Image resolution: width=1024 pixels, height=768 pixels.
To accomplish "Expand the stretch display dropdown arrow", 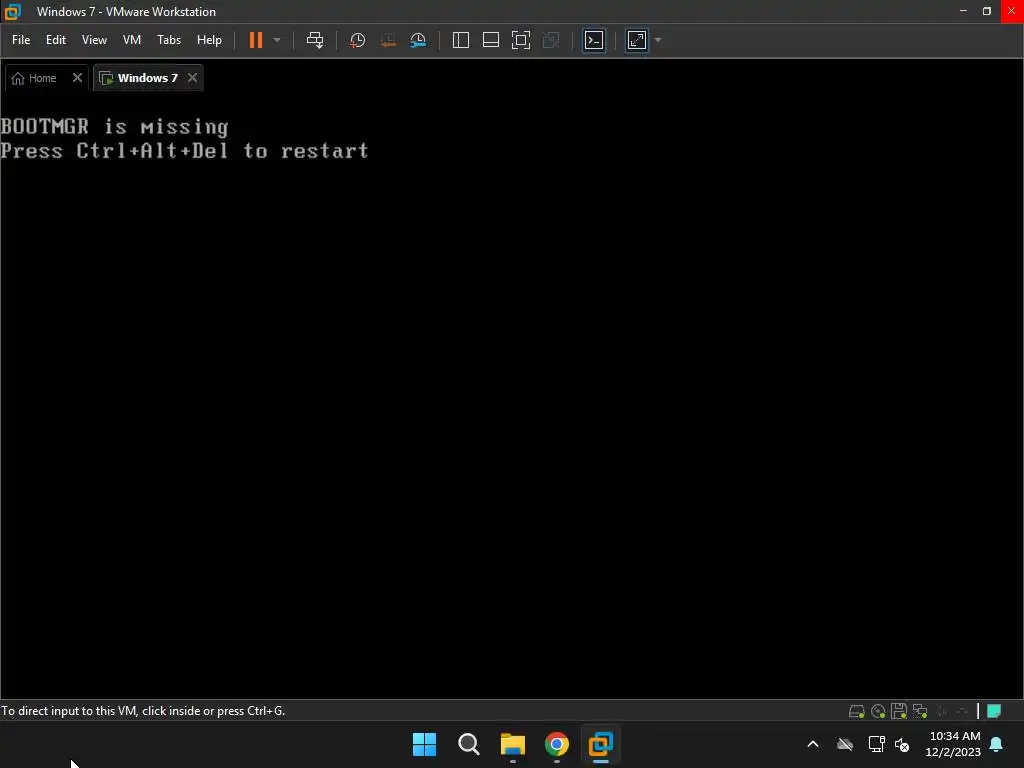I will (658, 40).
